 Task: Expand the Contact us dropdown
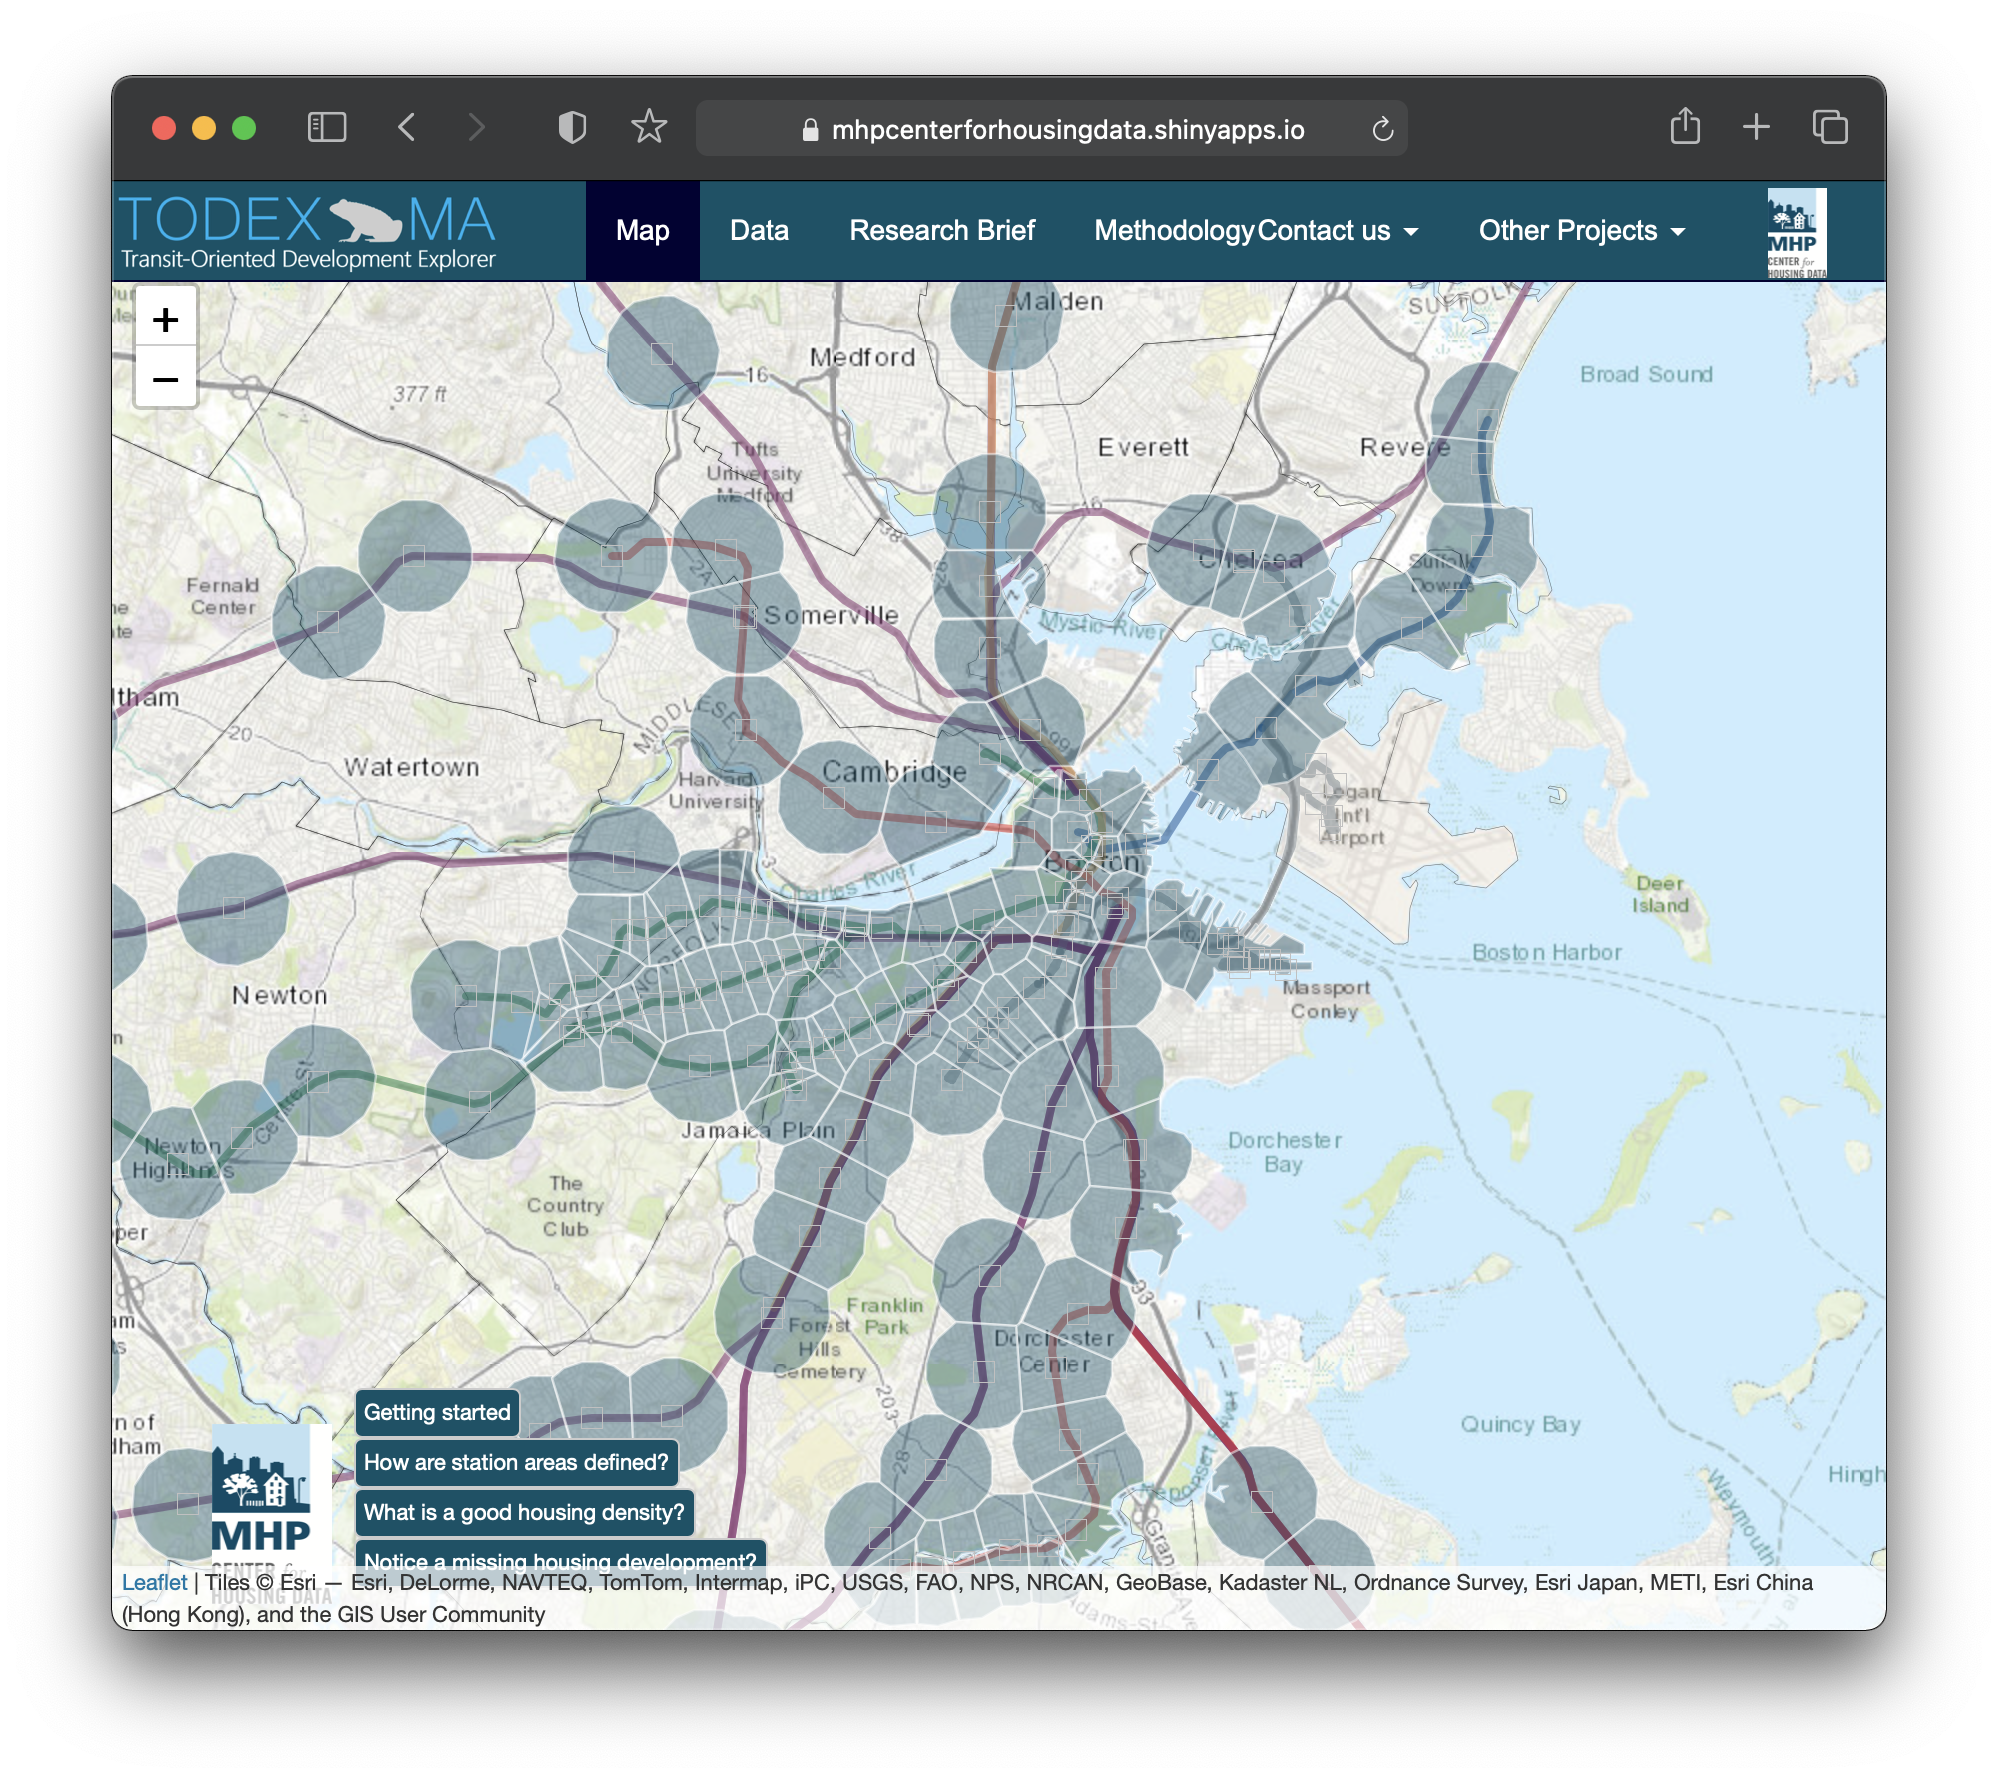pos(1338,231)
